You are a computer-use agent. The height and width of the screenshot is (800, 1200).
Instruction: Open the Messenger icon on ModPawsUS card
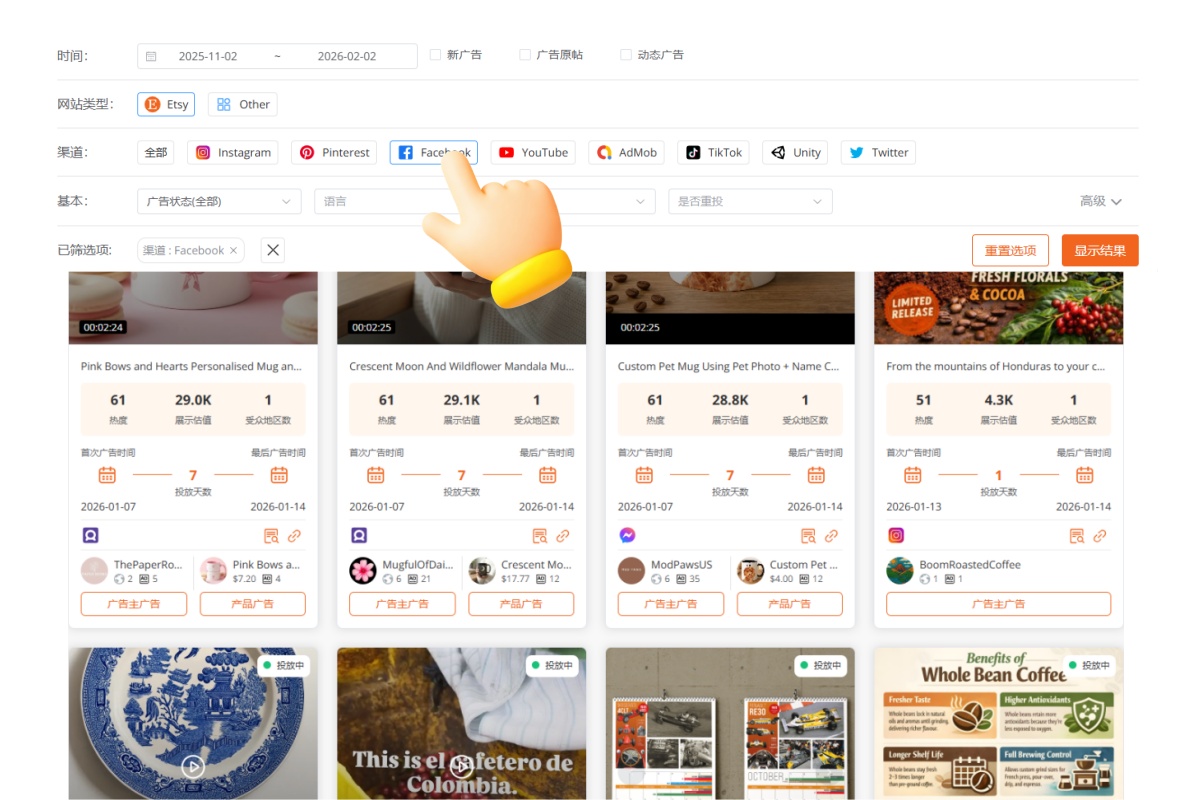(x=626, y=534)
